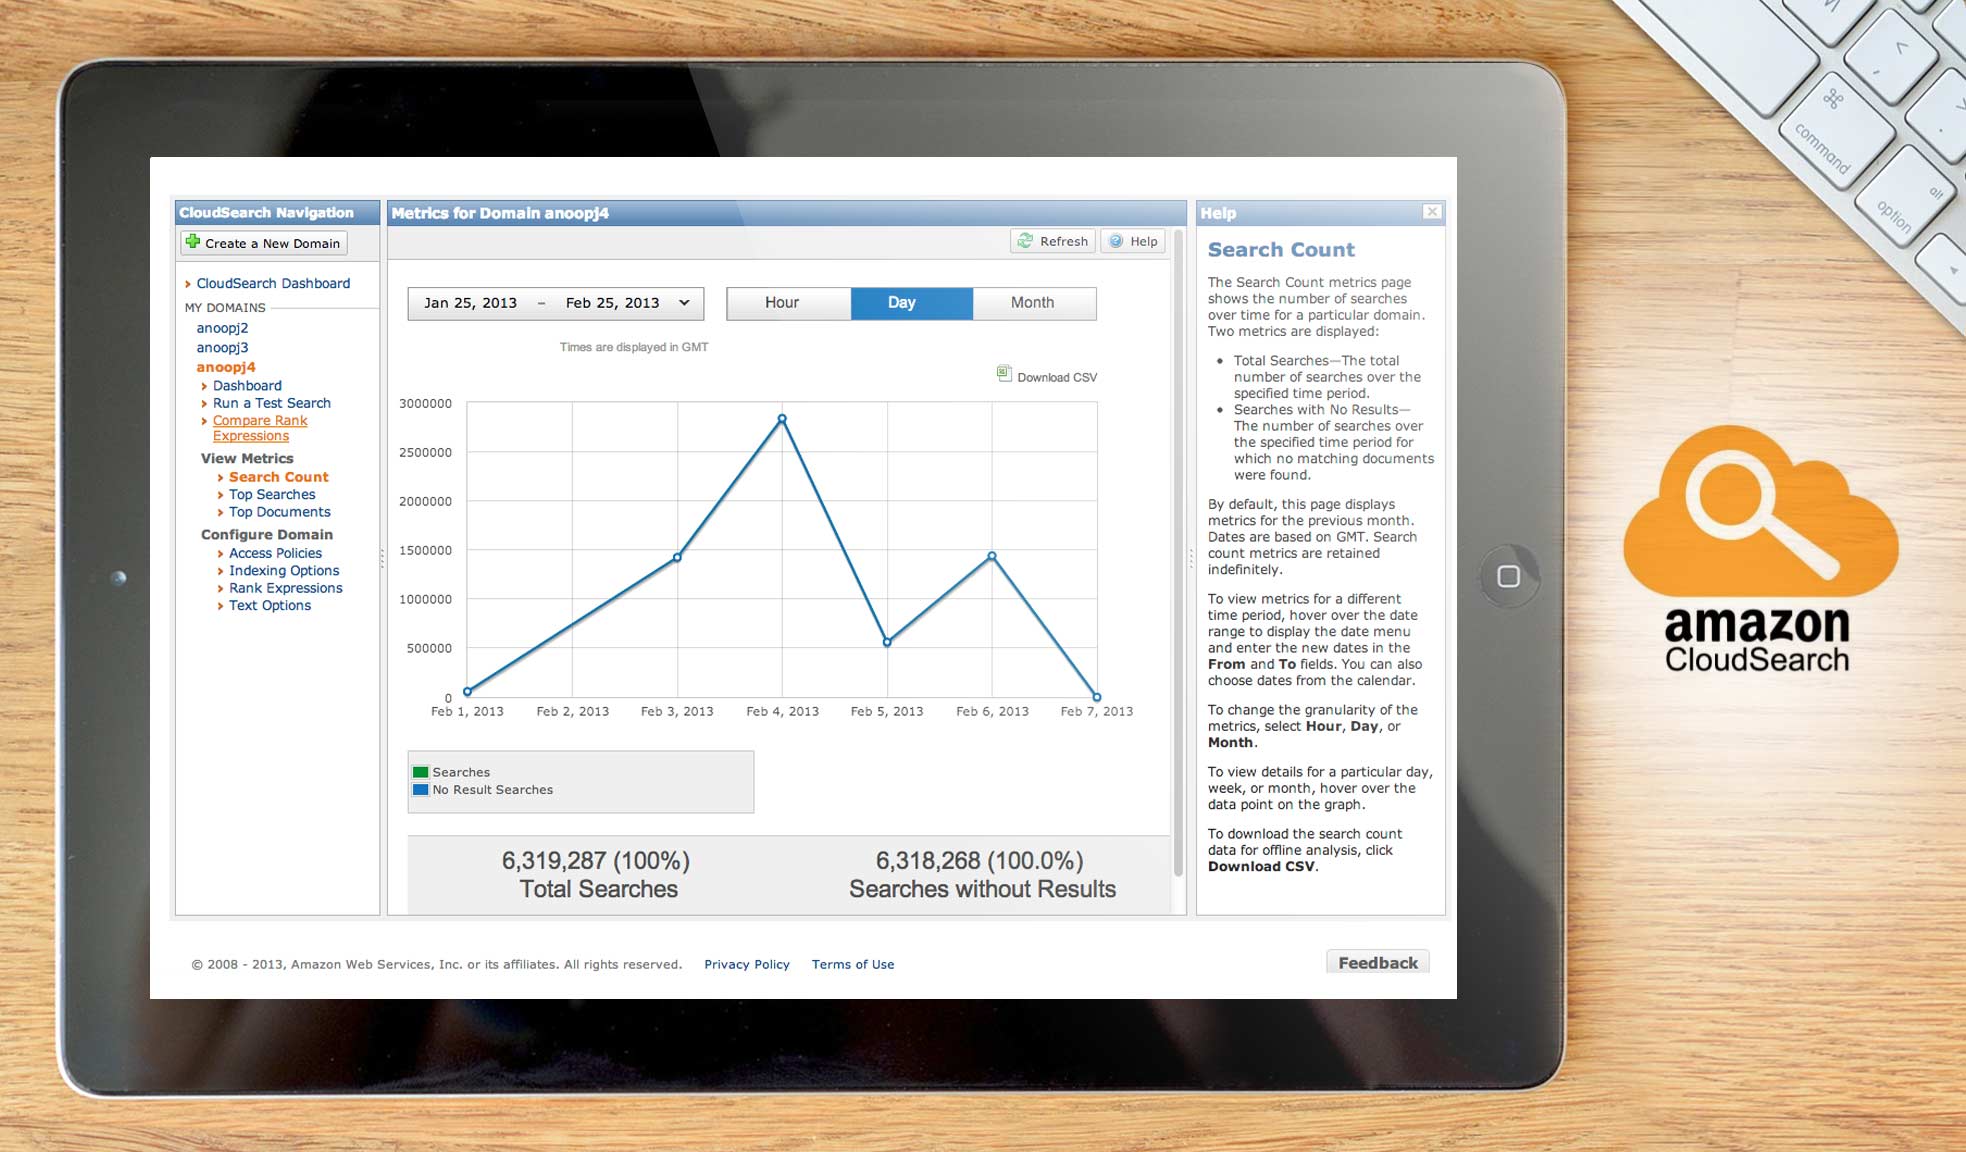Click the Refresh icon above the metrics chart
The height and width of the screenshot is (1152, 1966).
(1024, 240)
